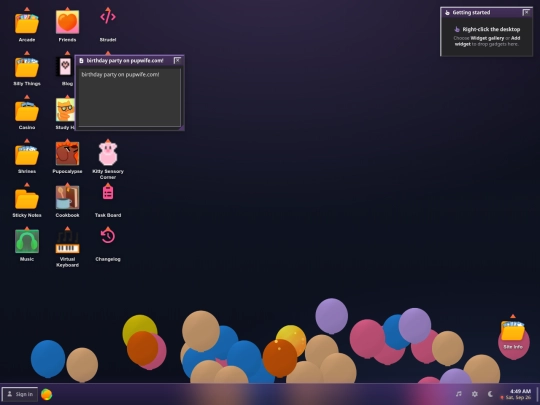
Task: Click inside the birthday party note text area
Action: tap(129, 97)
